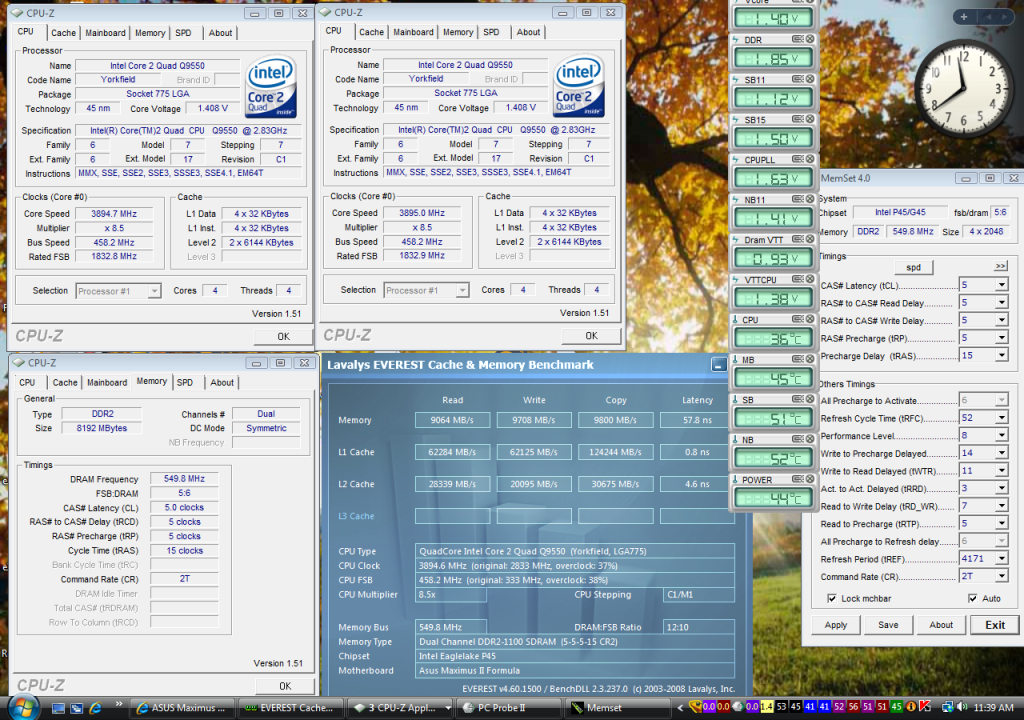Screen dimensions: 1024x720
Task: Click the About button in MemSet
Action: [x=941, y=625]
